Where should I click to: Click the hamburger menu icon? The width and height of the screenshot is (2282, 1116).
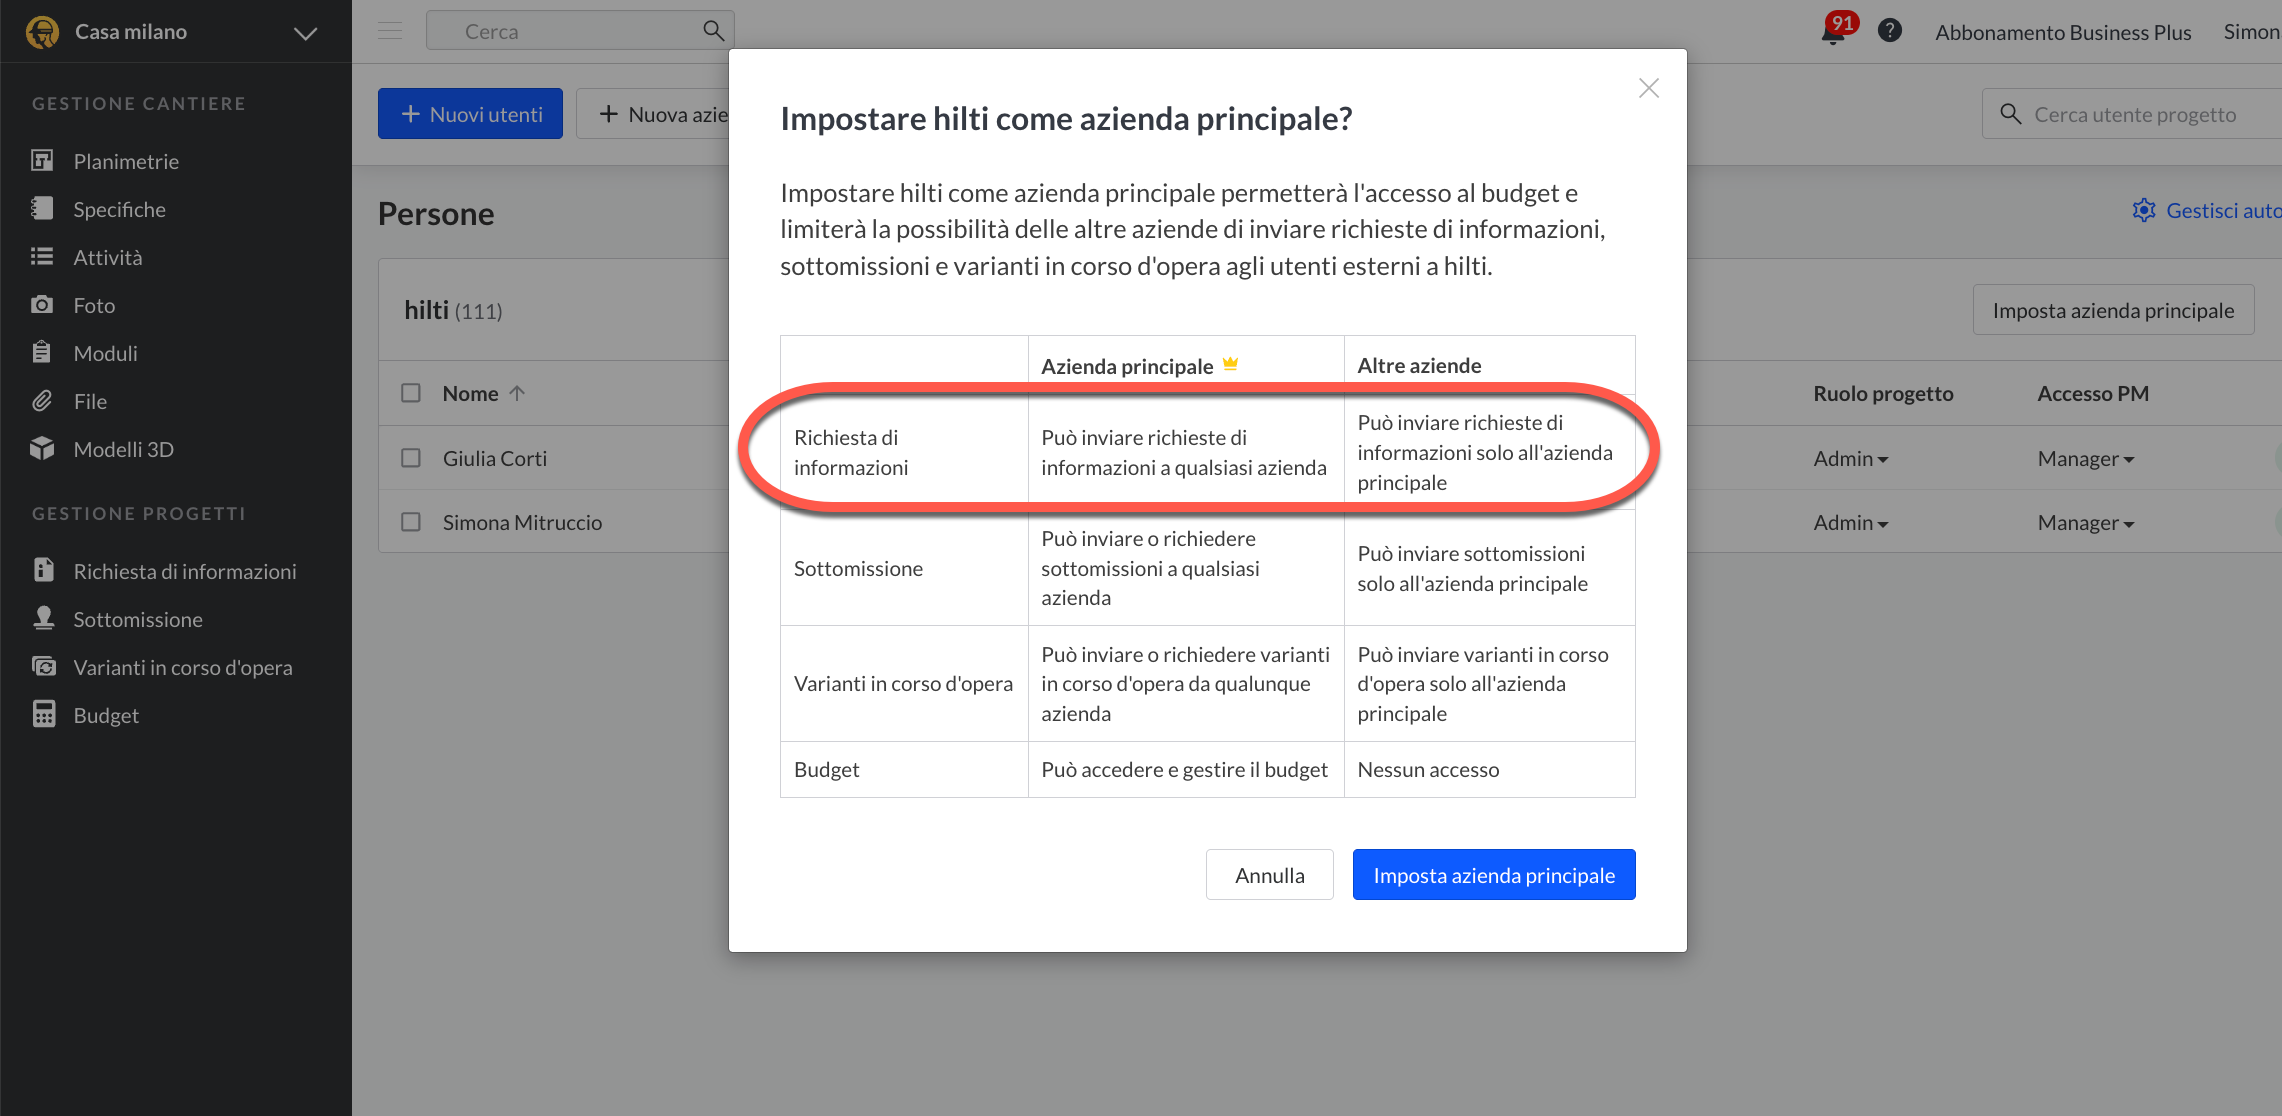[x=390, y=31]
